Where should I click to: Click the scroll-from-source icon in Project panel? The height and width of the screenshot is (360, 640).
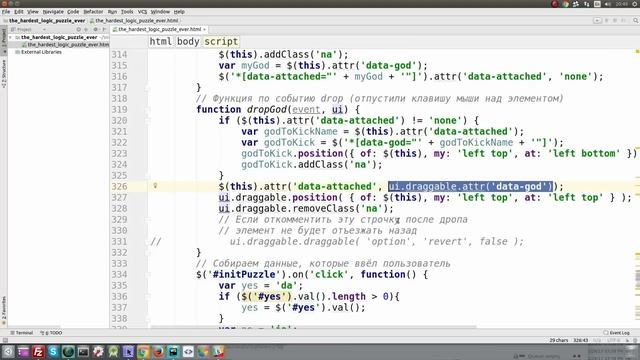pyautogui.click(x=79, y=29)
